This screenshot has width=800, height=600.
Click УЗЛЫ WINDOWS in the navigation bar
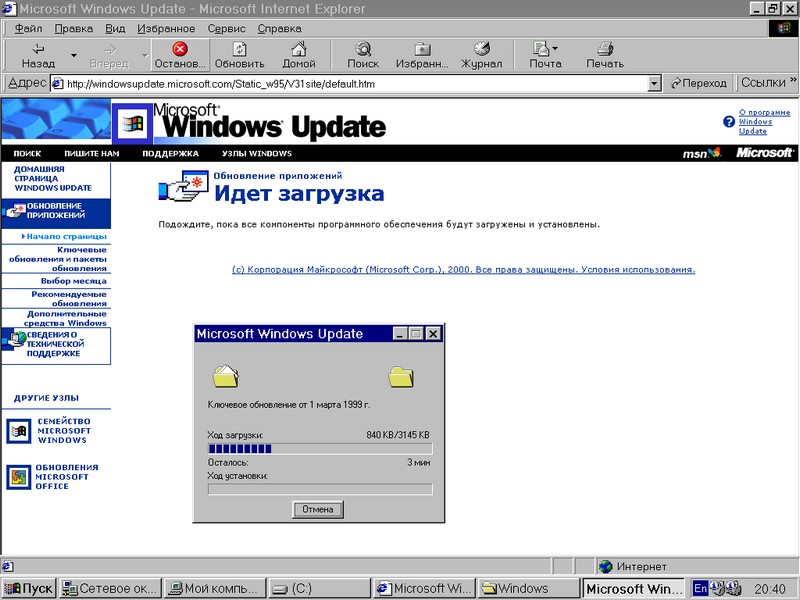click(x=257, y=154)
